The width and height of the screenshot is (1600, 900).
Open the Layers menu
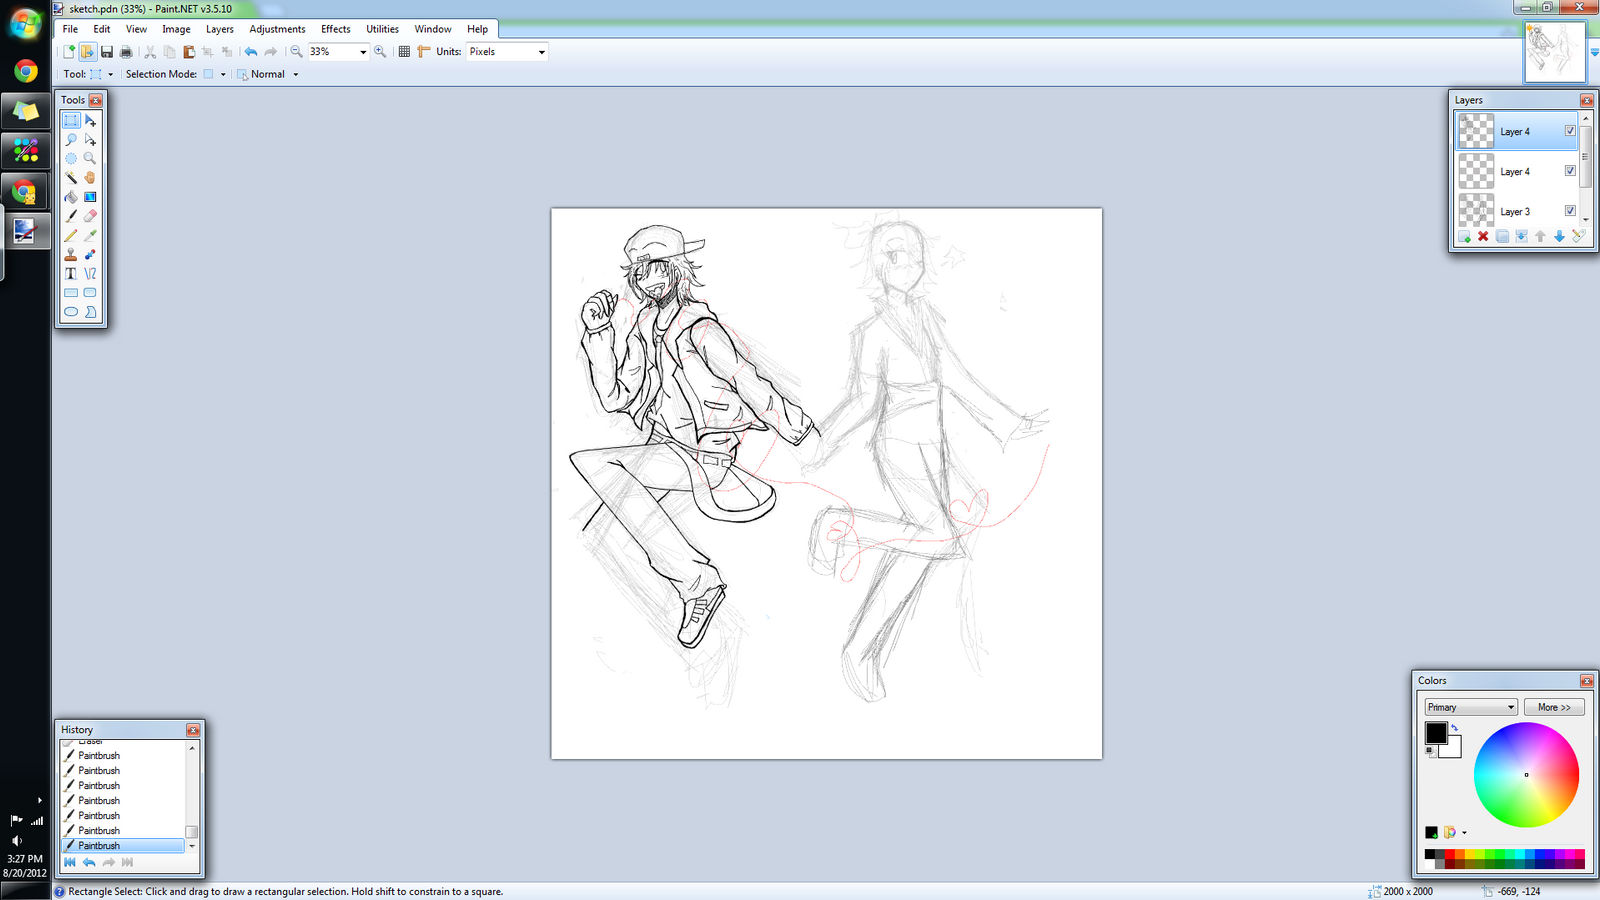click(219, 29)
